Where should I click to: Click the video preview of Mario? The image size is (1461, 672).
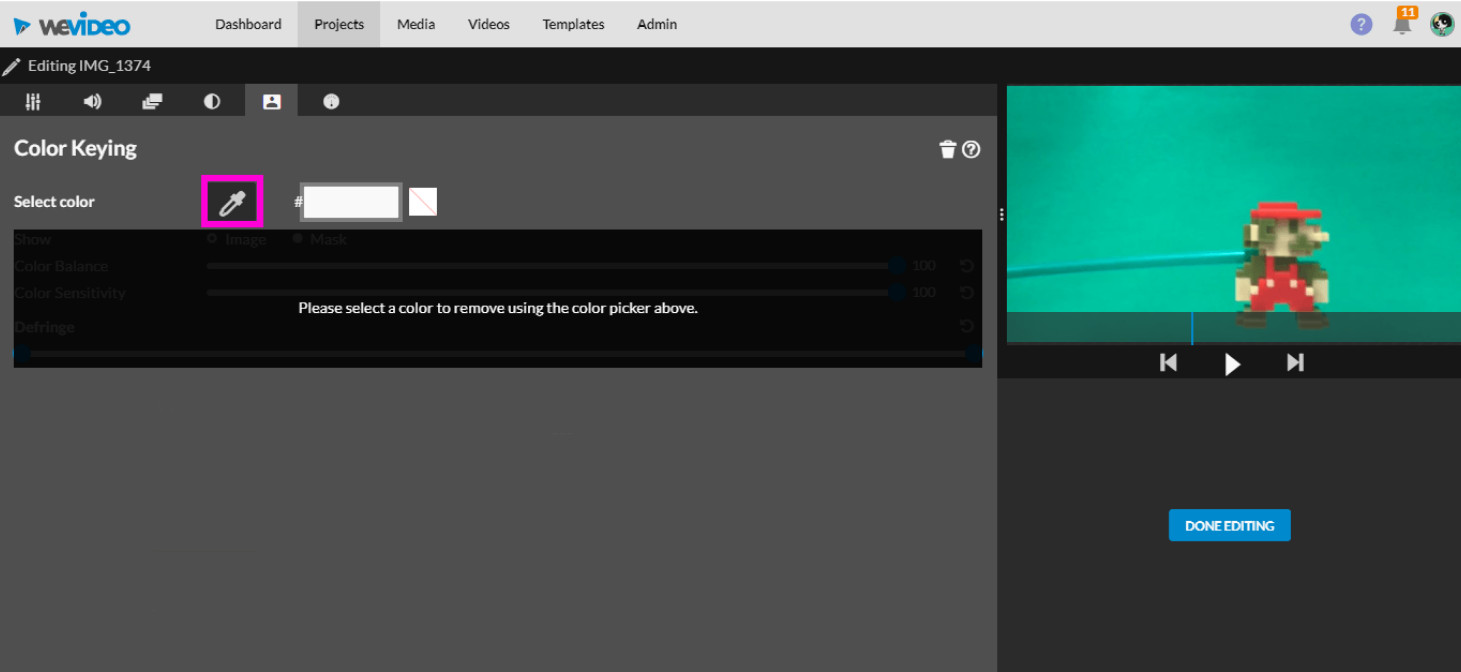click(1233, 214)
